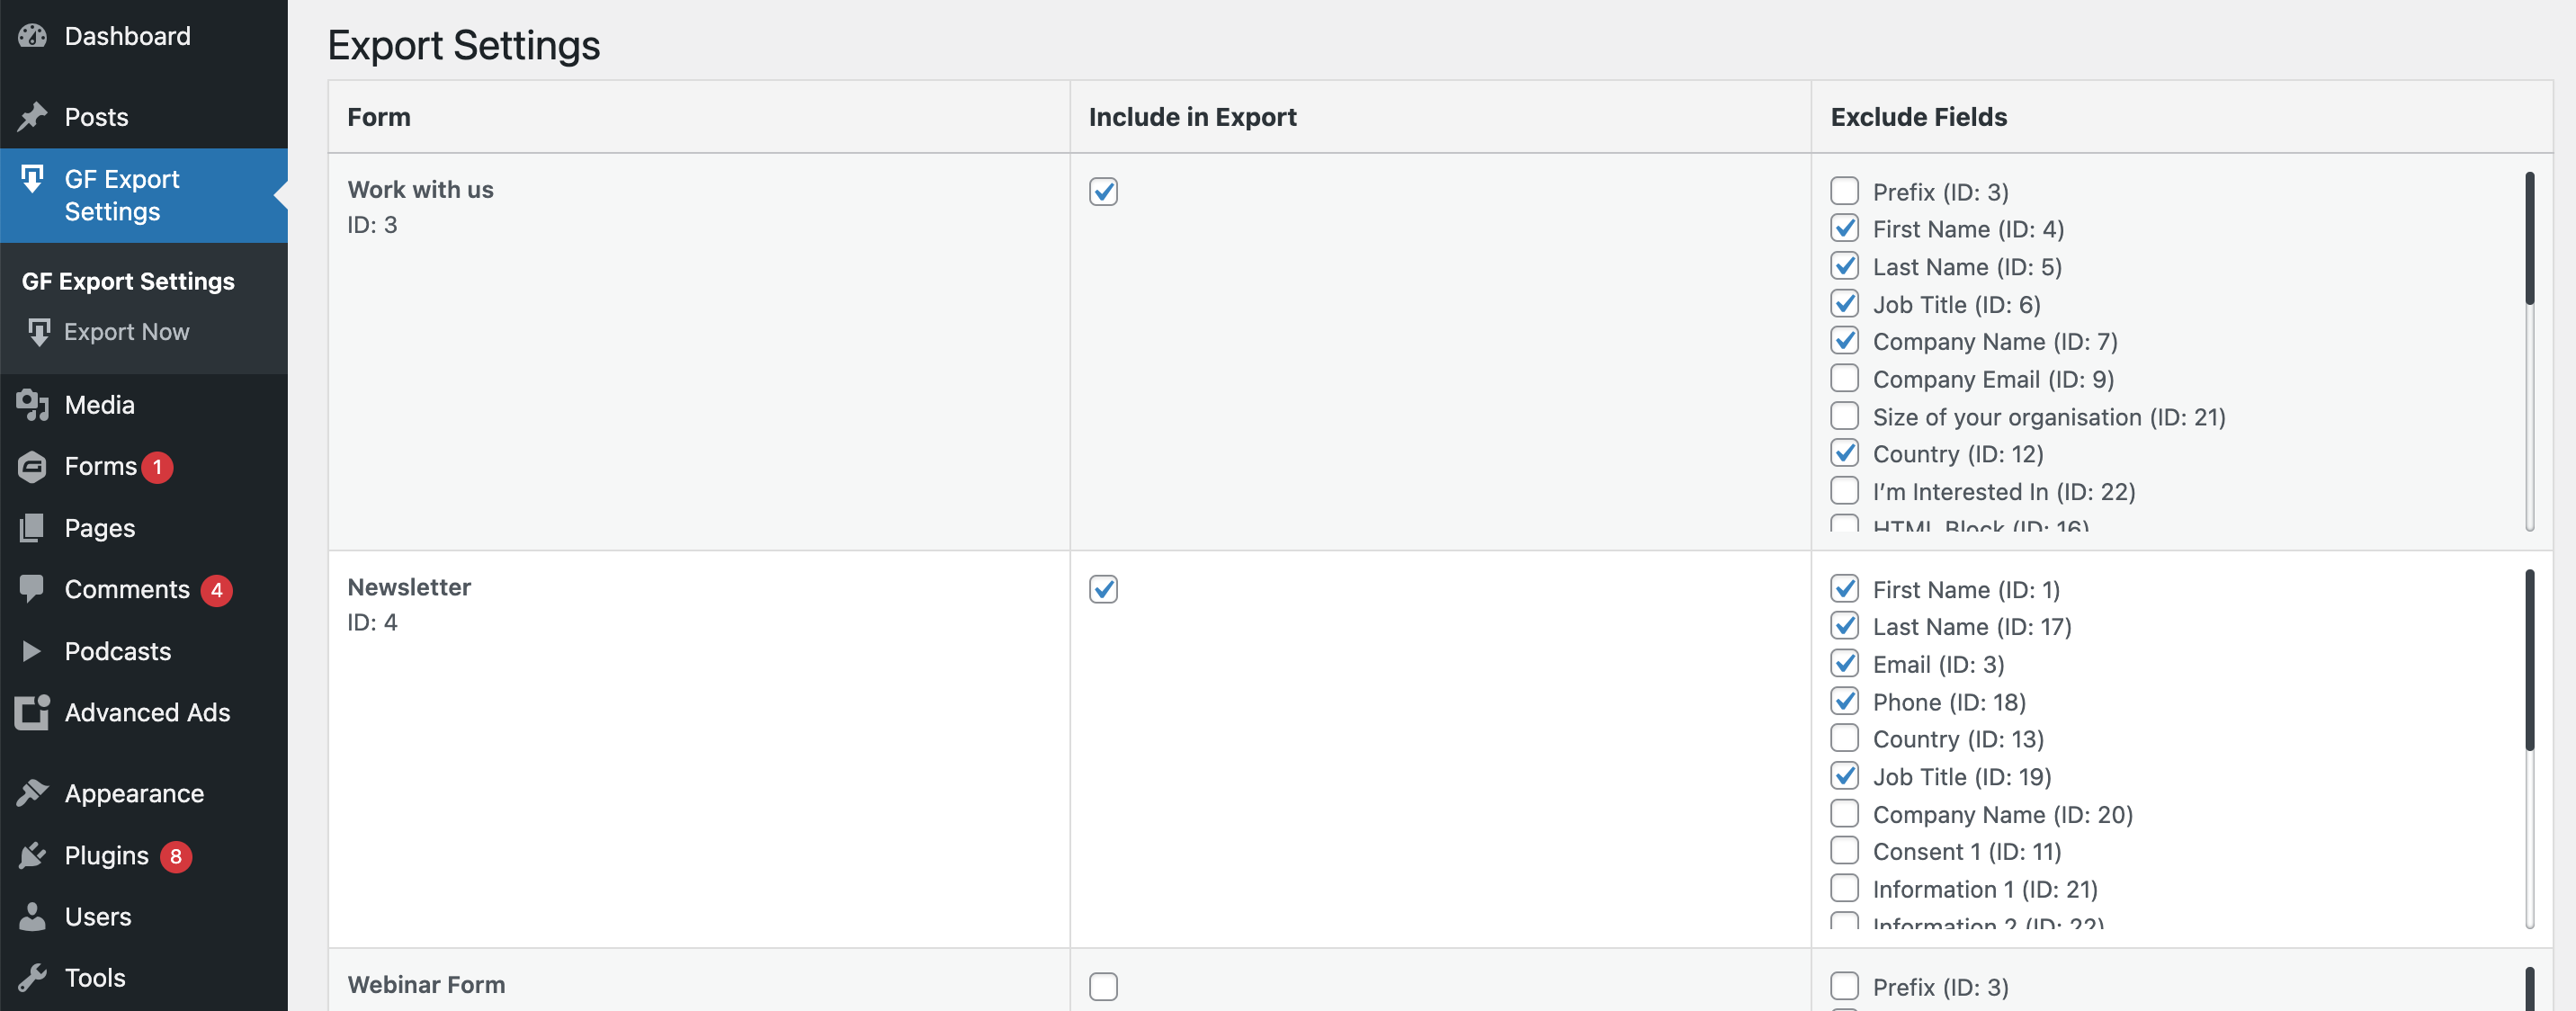Click the 'Work with us' form name
The width and height of the screenshot is (2576, 1011).
[420, 189]
